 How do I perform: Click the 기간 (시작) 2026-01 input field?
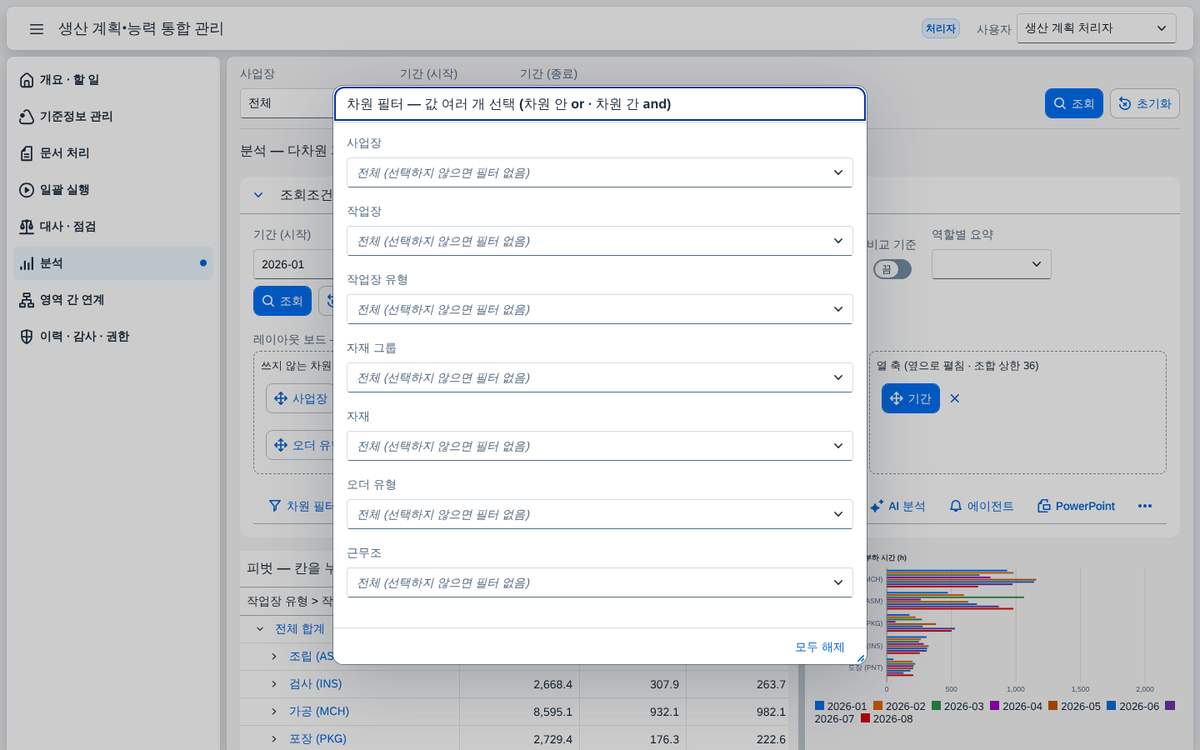(293, 264)
